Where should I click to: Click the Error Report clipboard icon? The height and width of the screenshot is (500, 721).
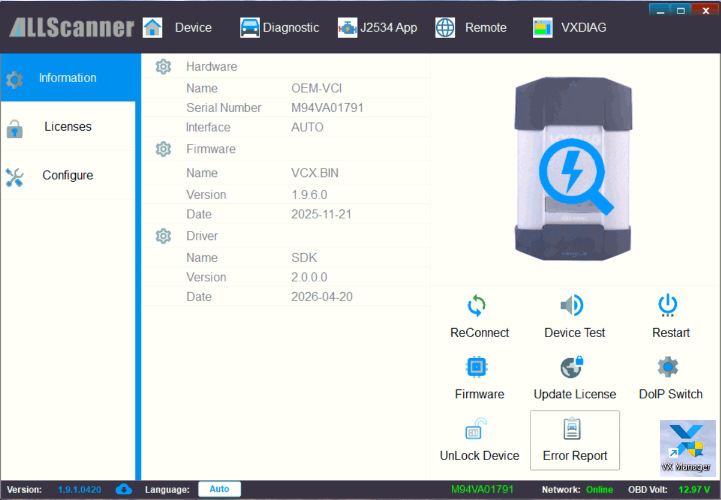(x=572, y=429)
